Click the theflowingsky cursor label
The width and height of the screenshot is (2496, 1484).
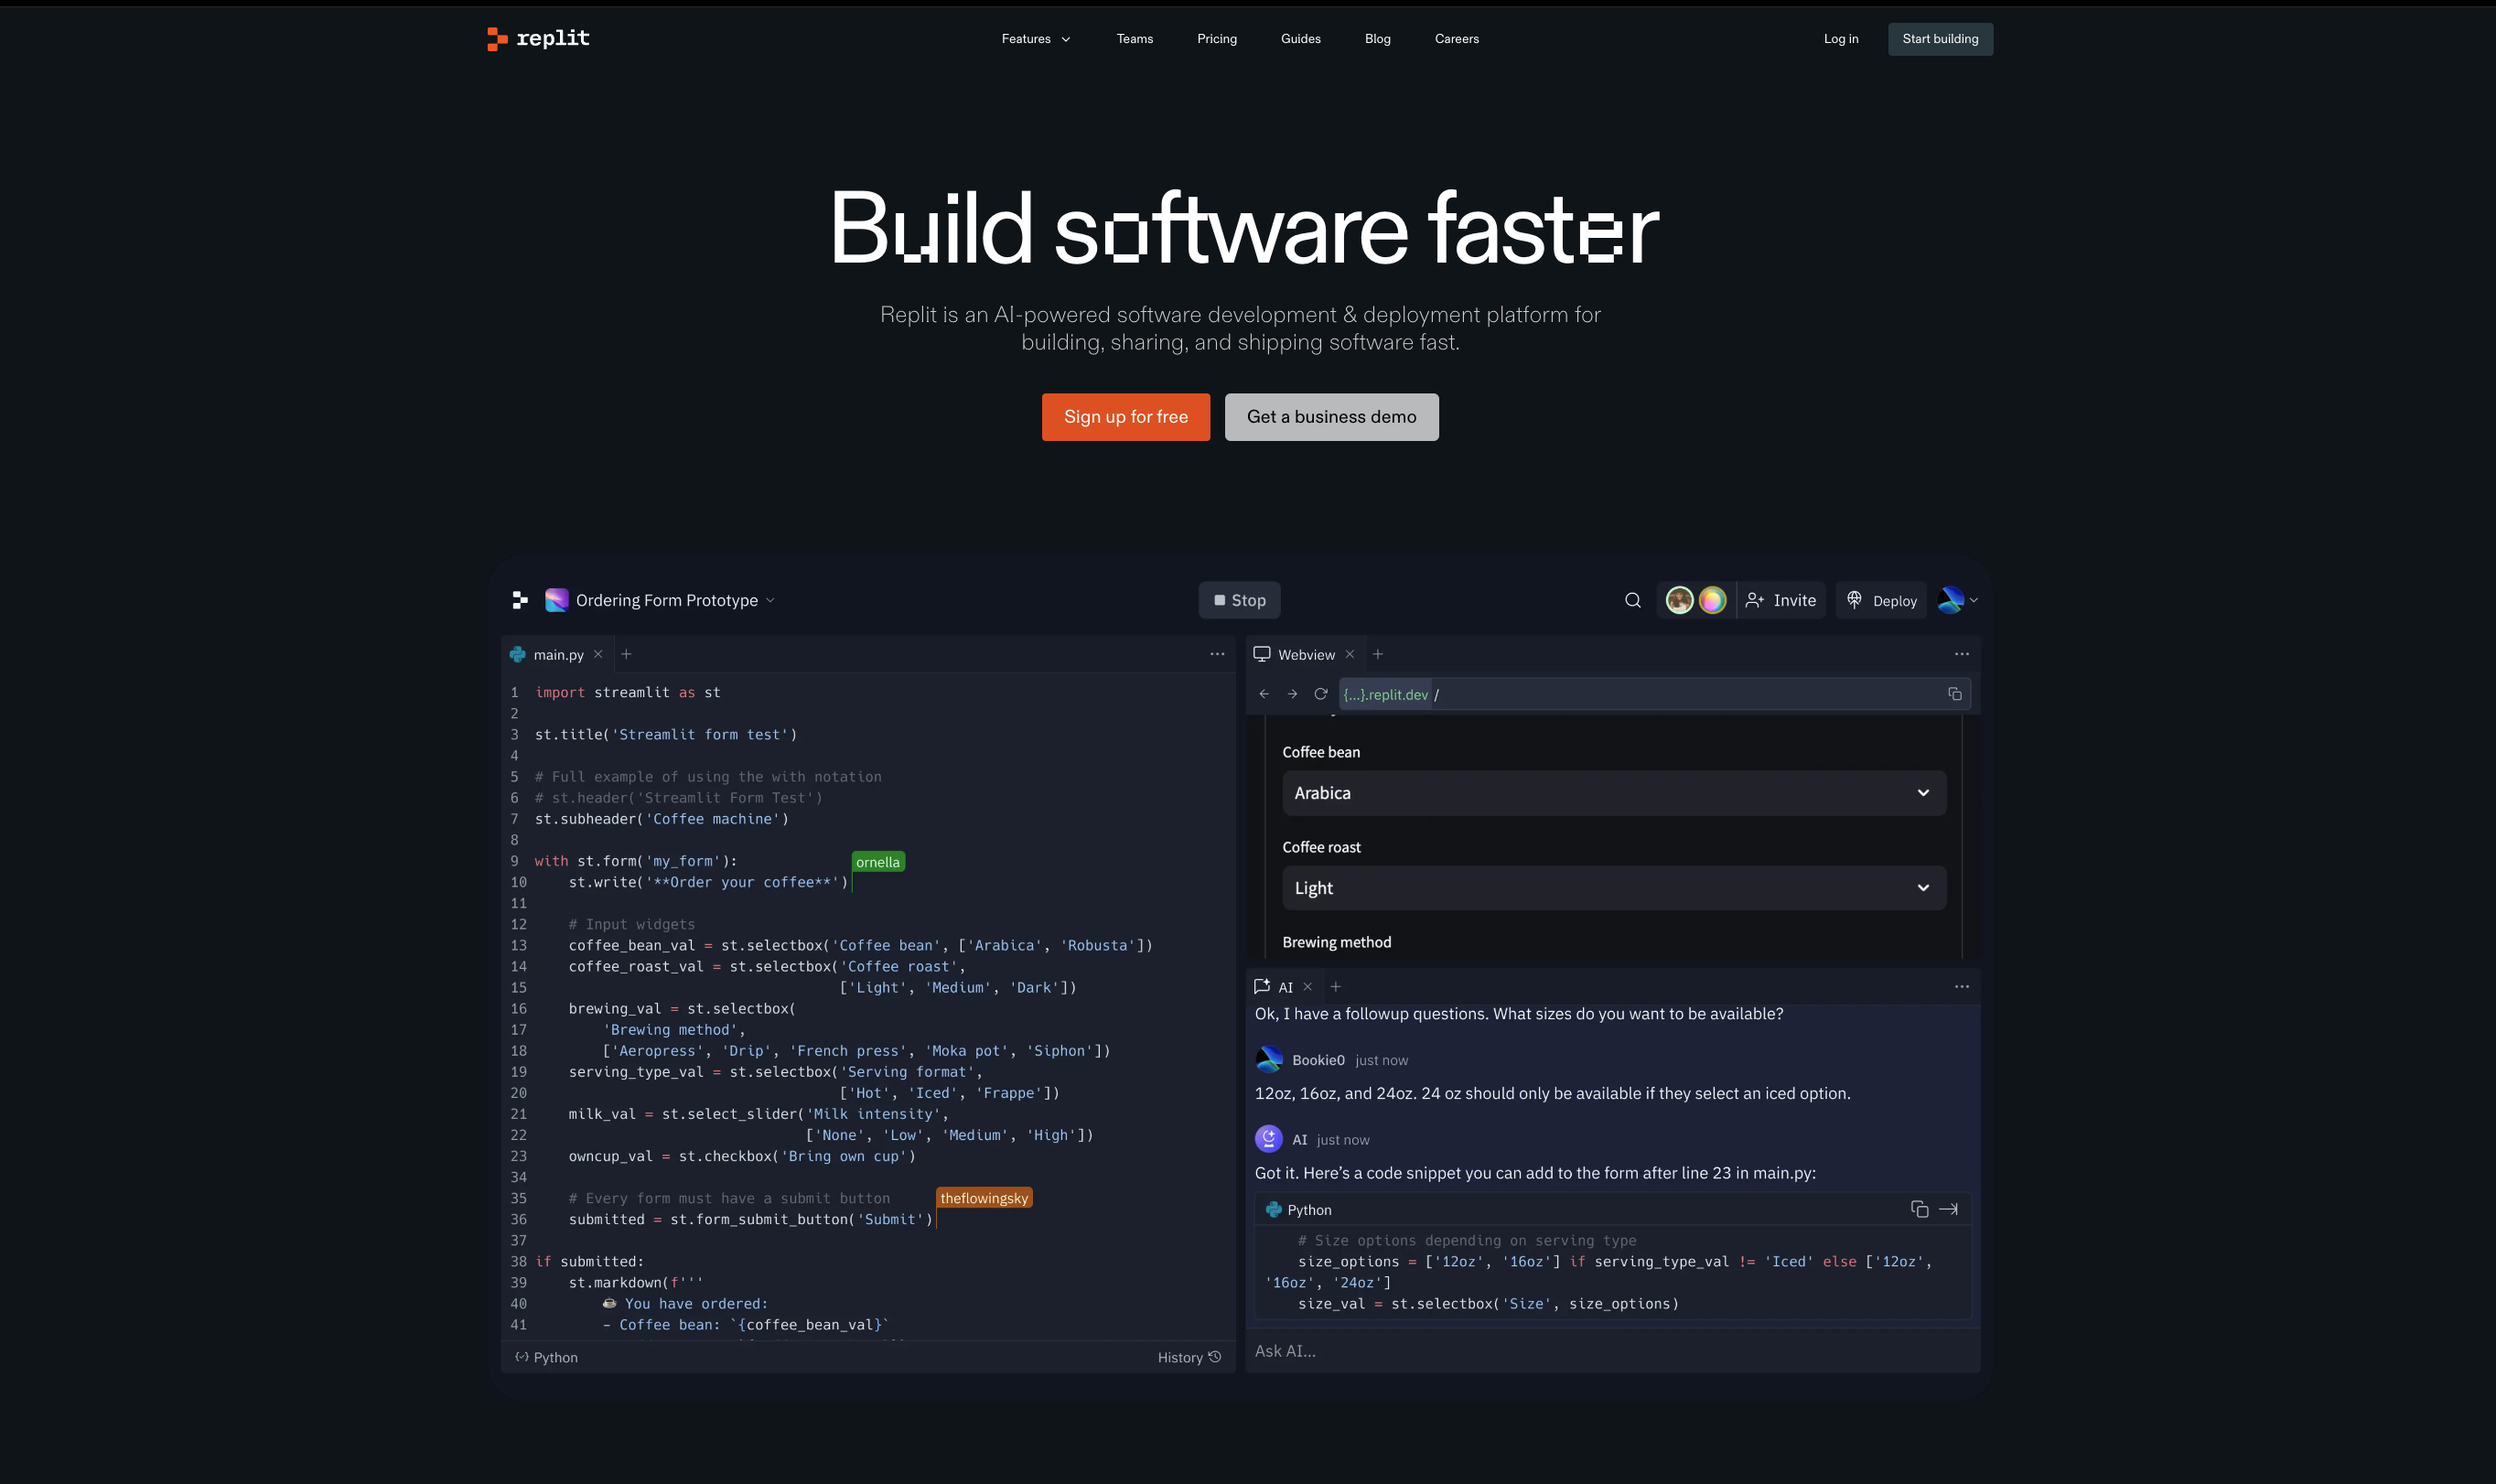pos(983,1198)
